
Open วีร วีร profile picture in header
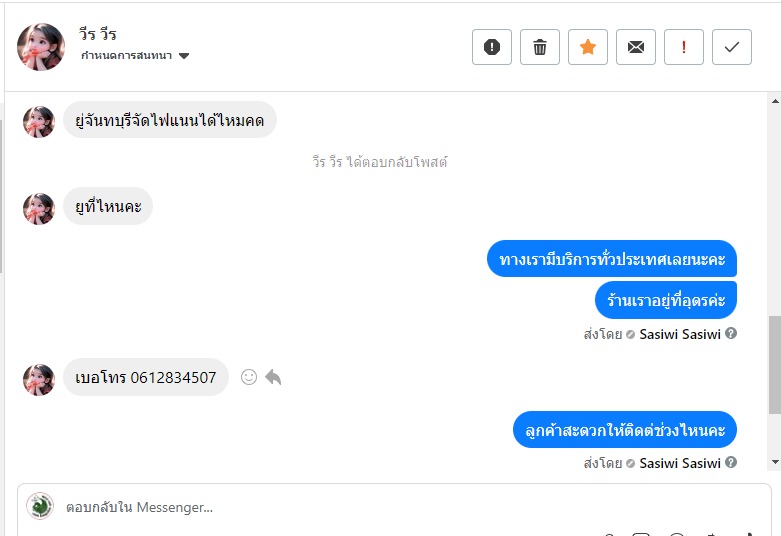[x=41, y=47]
